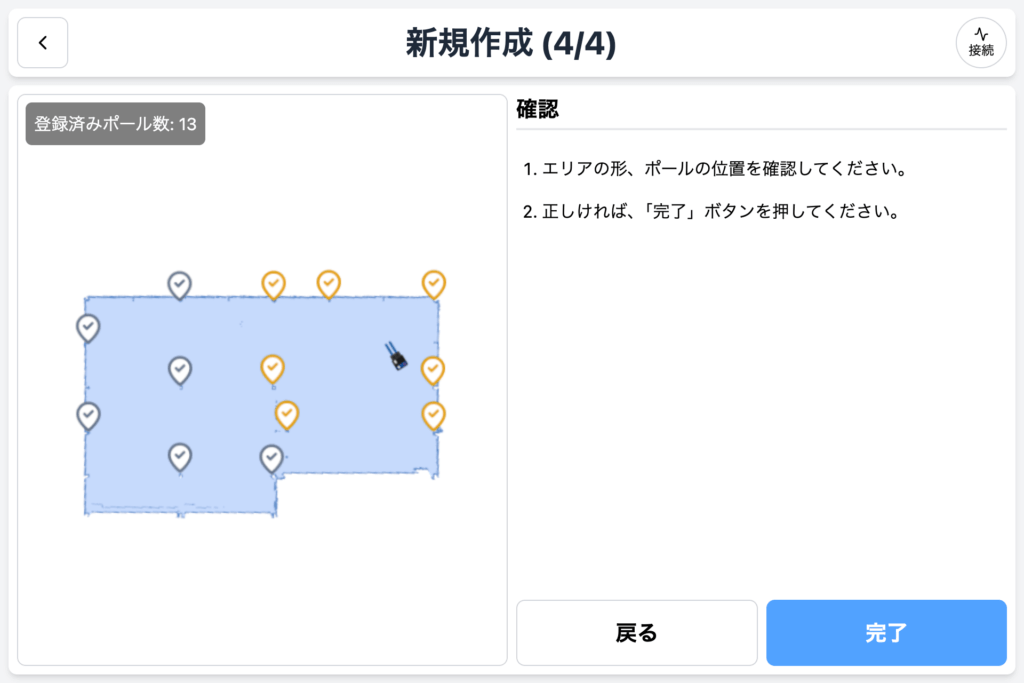Screen dimensions: 1024x683
Task: Click the upper orange pole marker in the area's interior
Action: tap(273, 369)
